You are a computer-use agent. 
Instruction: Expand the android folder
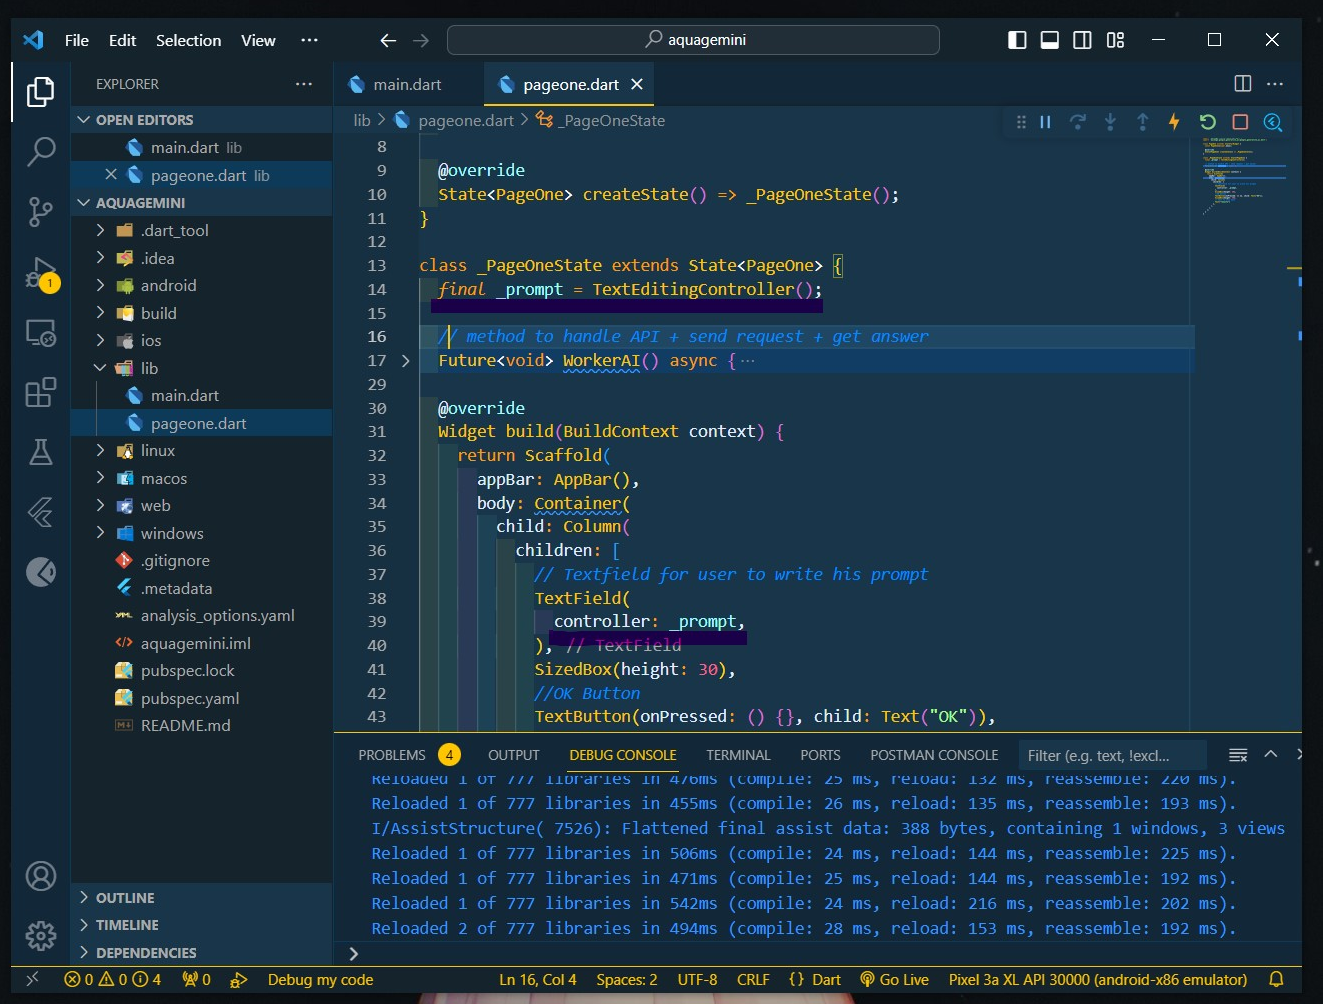click(100, 285)
